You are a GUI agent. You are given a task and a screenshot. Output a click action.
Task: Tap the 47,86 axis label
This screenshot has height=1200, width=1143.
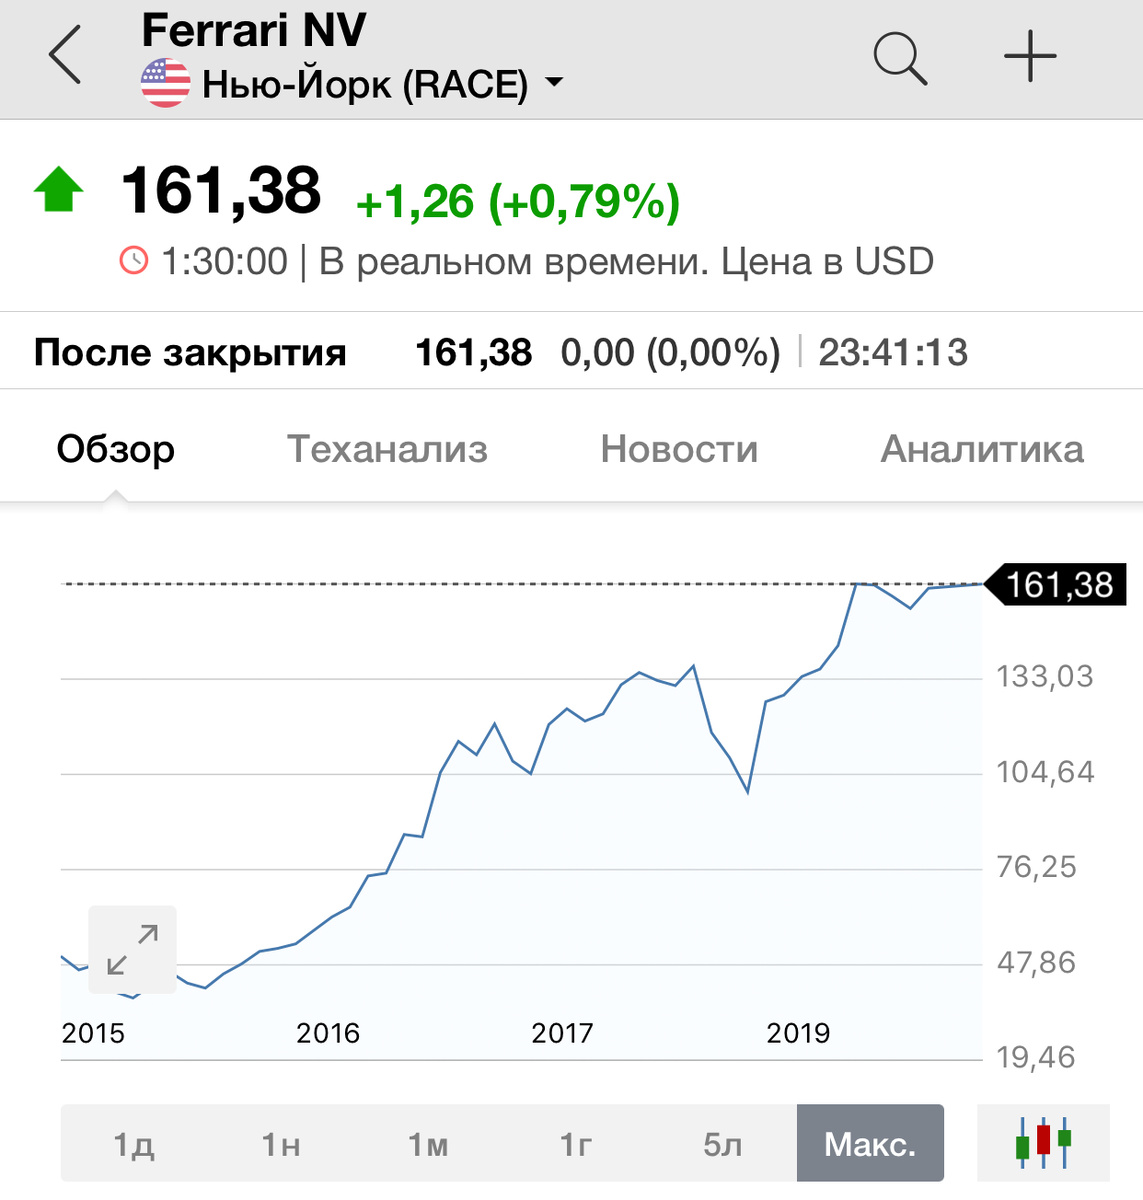(1036, 963)
